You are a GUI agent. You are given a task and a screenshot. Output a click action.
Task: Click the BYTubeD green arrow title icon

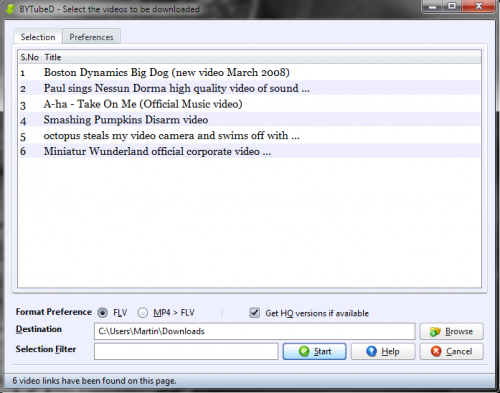pyautogui.click(x=10, y=9)
